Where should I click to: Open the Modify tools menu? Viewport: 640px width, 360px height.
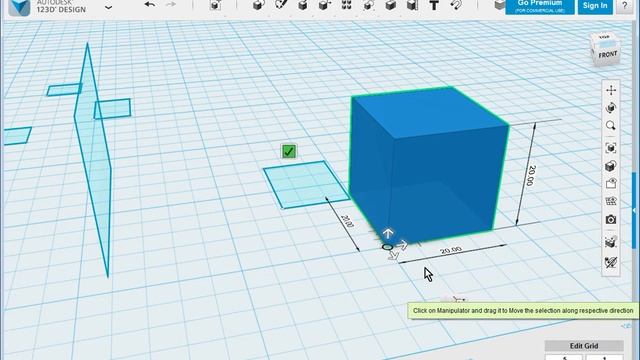click(324, 5)
